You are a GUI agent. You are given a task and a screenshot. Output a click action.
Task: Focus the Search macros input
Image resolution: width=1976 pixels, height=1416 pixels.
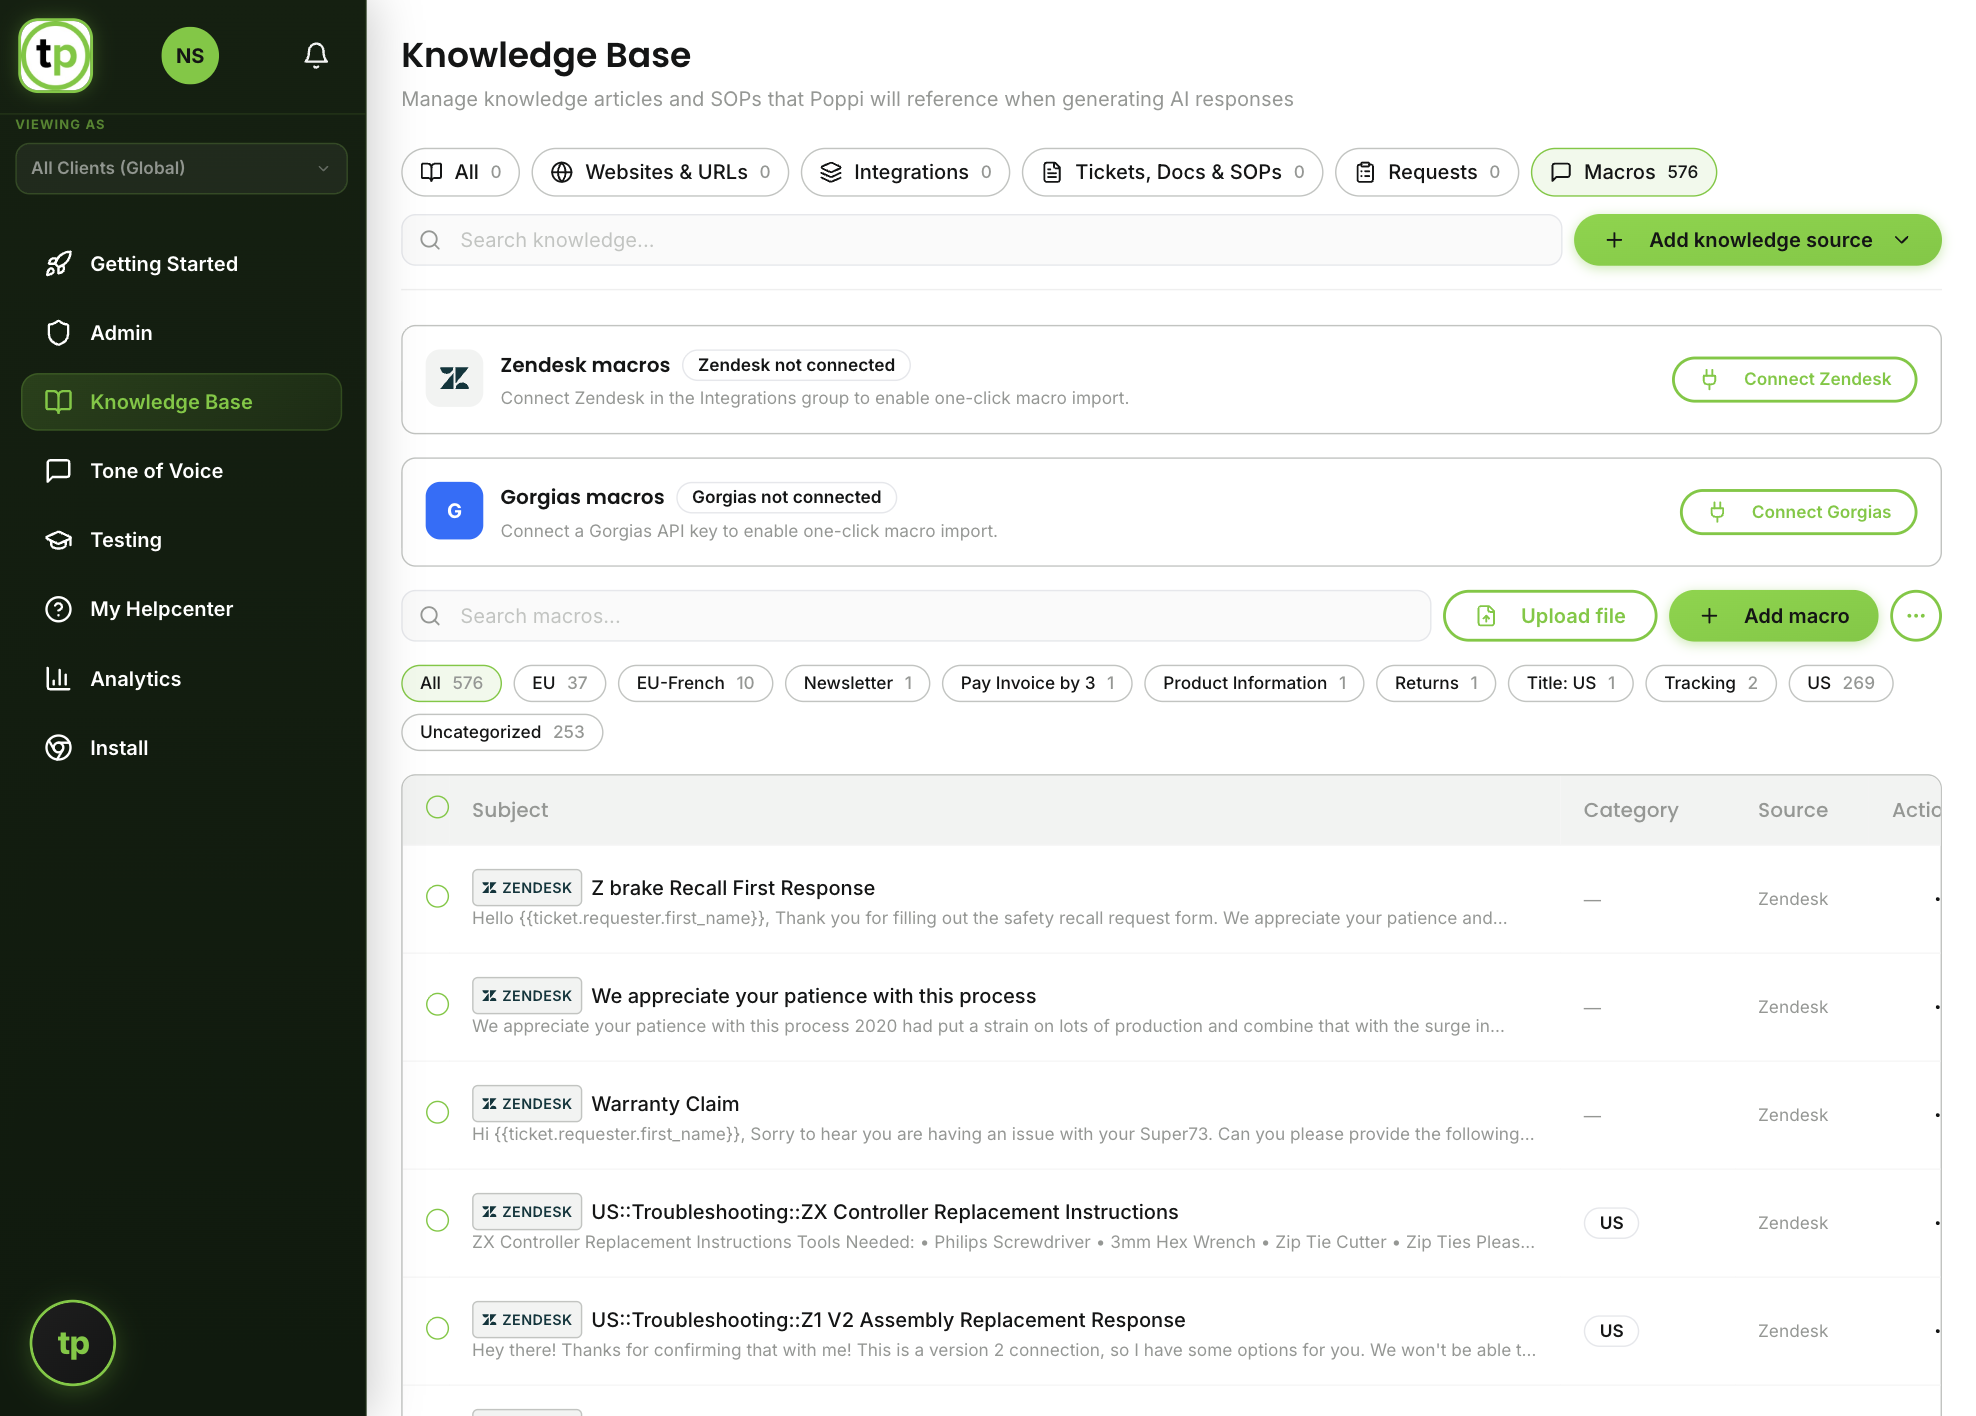click(916, 616)
